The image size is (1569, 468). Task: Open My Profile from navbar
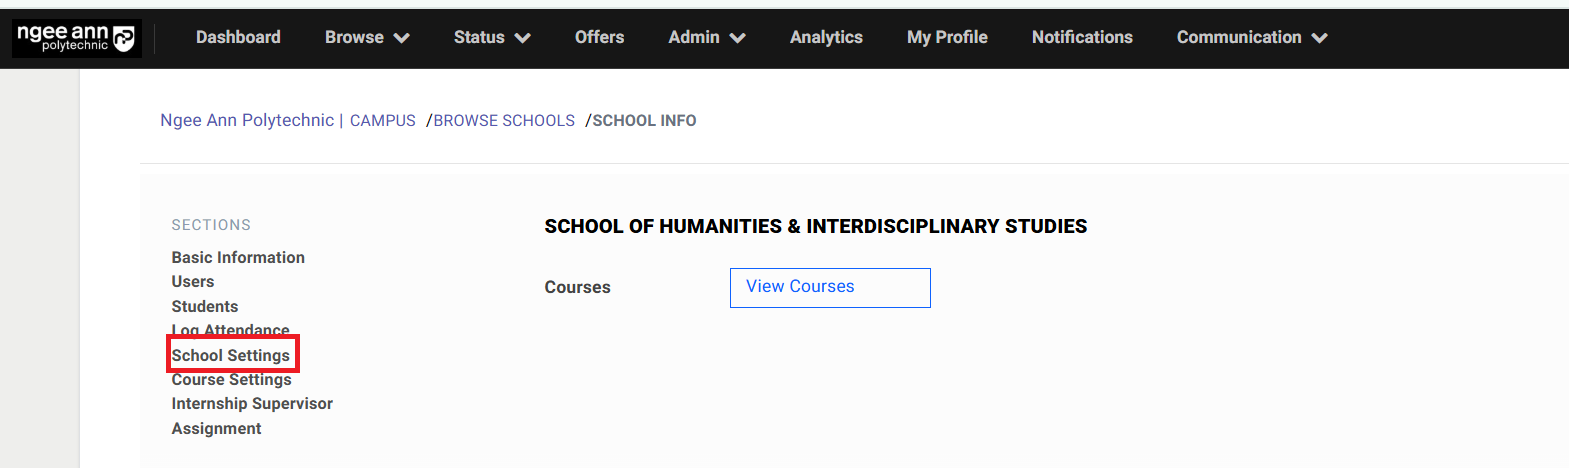click(x=947, y=37)
